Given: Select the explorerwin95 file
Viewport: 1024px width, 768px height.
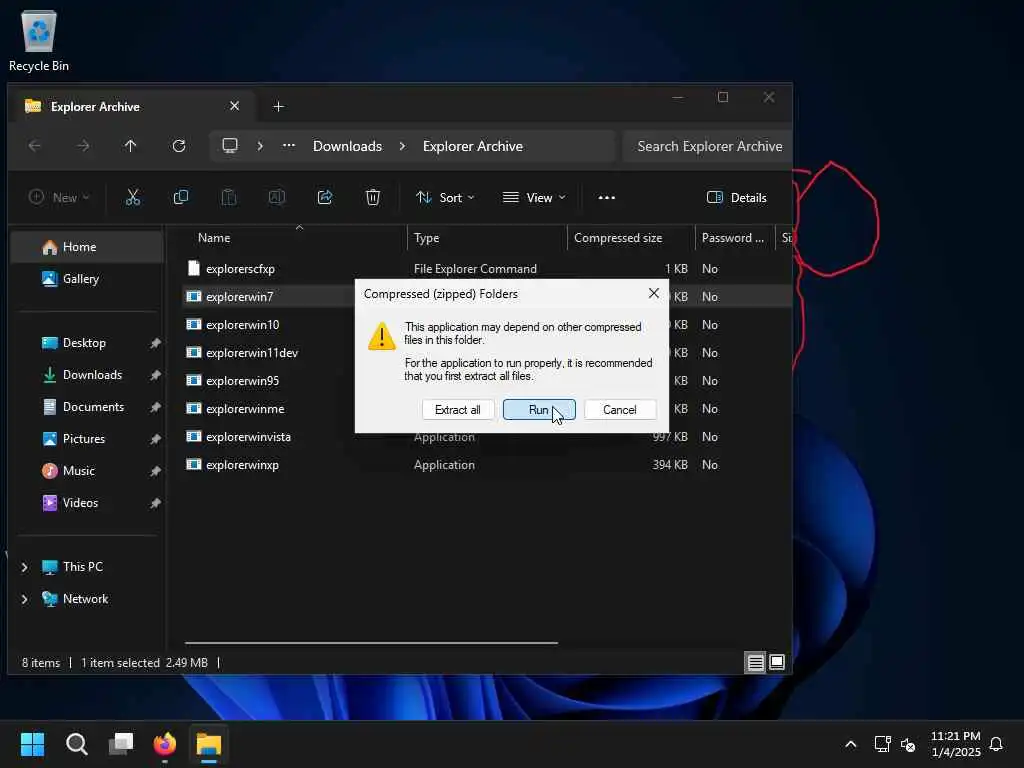Looking at the screenshot, I should pyautogui.click(x=242, y=381).
